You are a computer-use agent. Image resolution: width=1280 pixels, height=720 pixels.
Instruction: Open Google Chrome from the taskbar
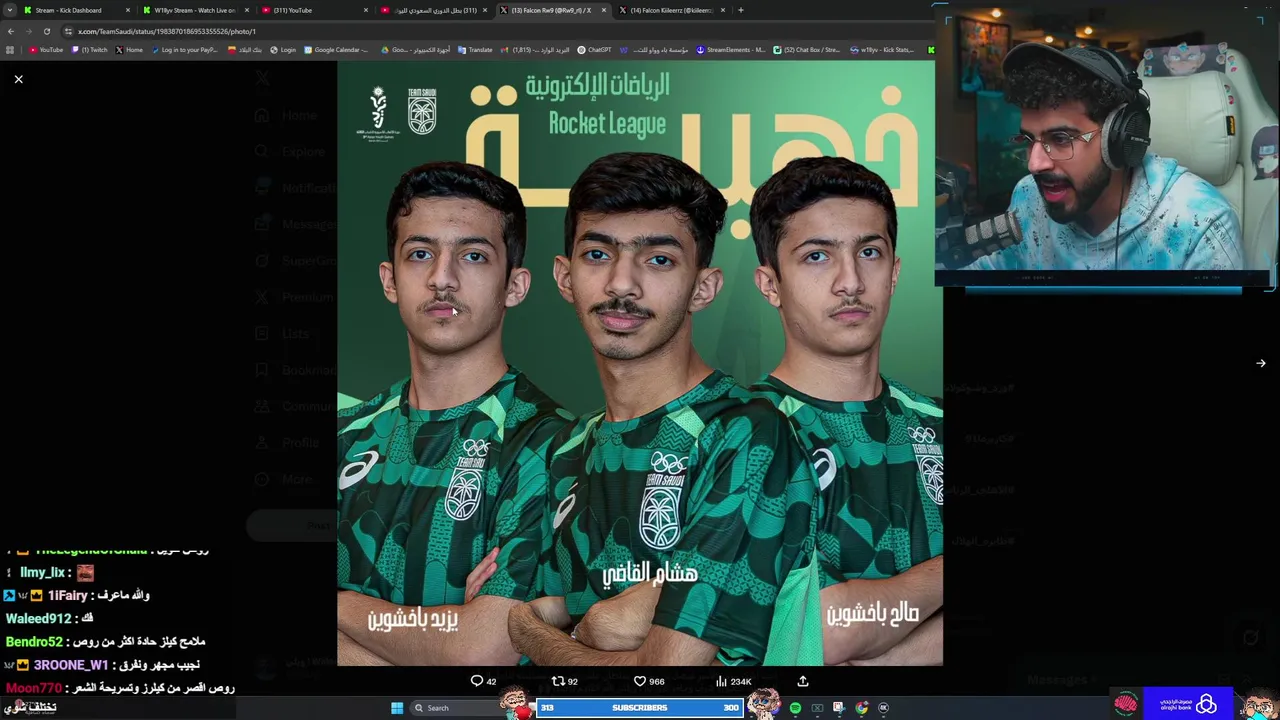click(861, 708)
